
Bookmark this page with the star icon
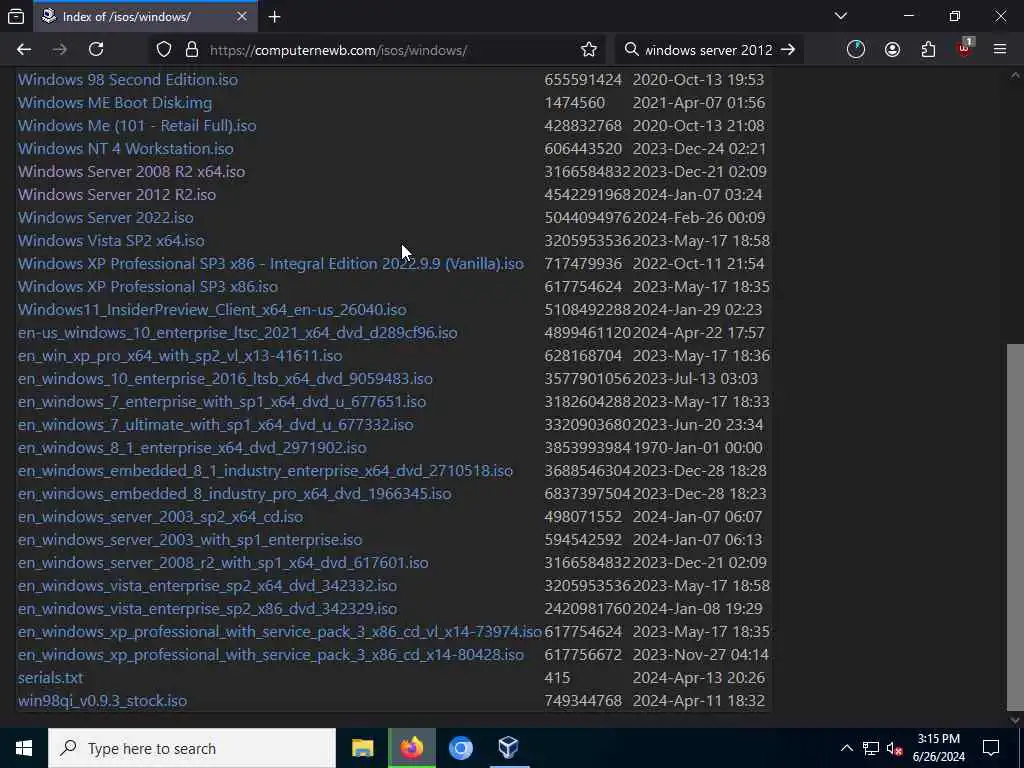pyautogui.click(x=589, y=50)
